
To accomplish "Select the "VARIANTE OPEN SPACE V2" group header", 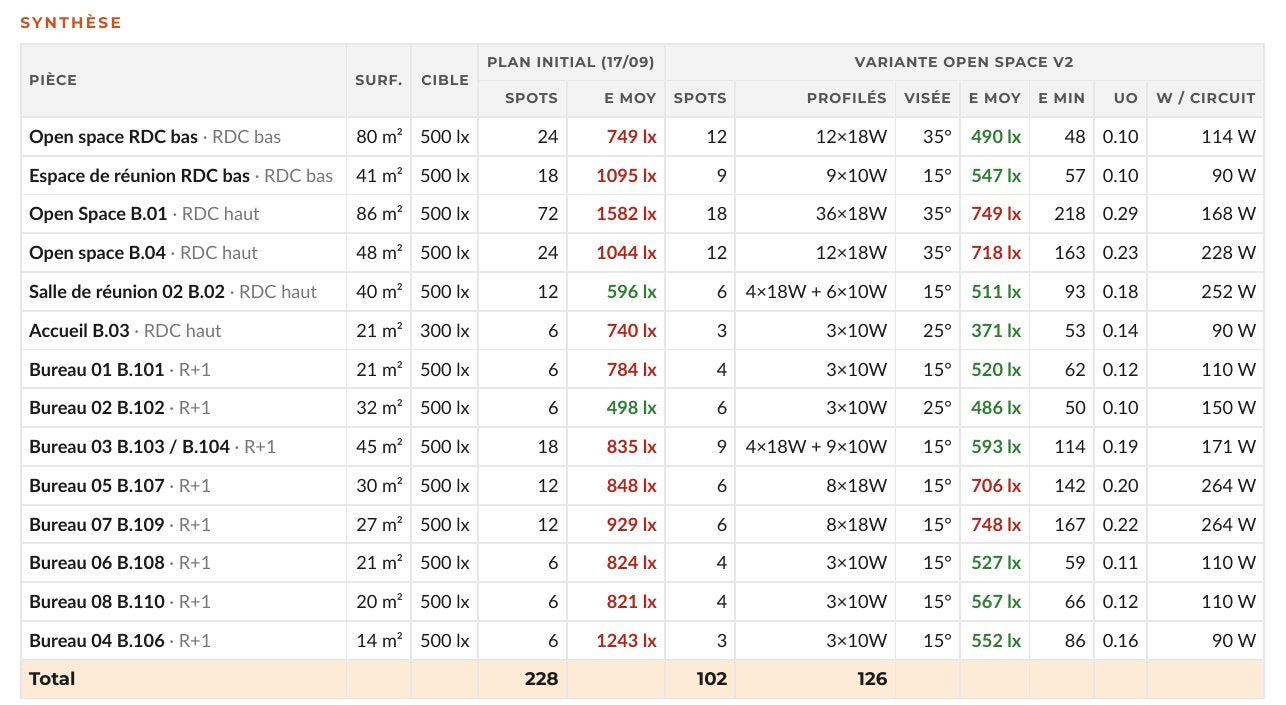I will [x=964, y=62].
